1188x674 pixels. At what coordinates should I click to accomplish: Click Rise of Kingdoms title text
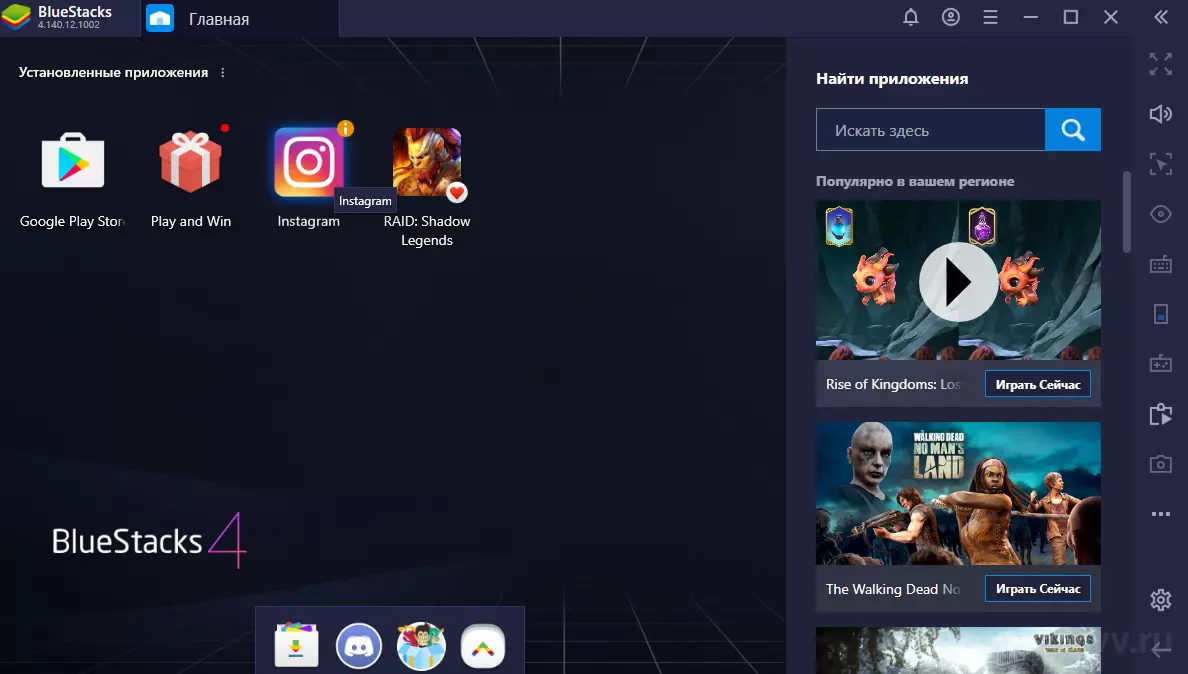[893, 384]
